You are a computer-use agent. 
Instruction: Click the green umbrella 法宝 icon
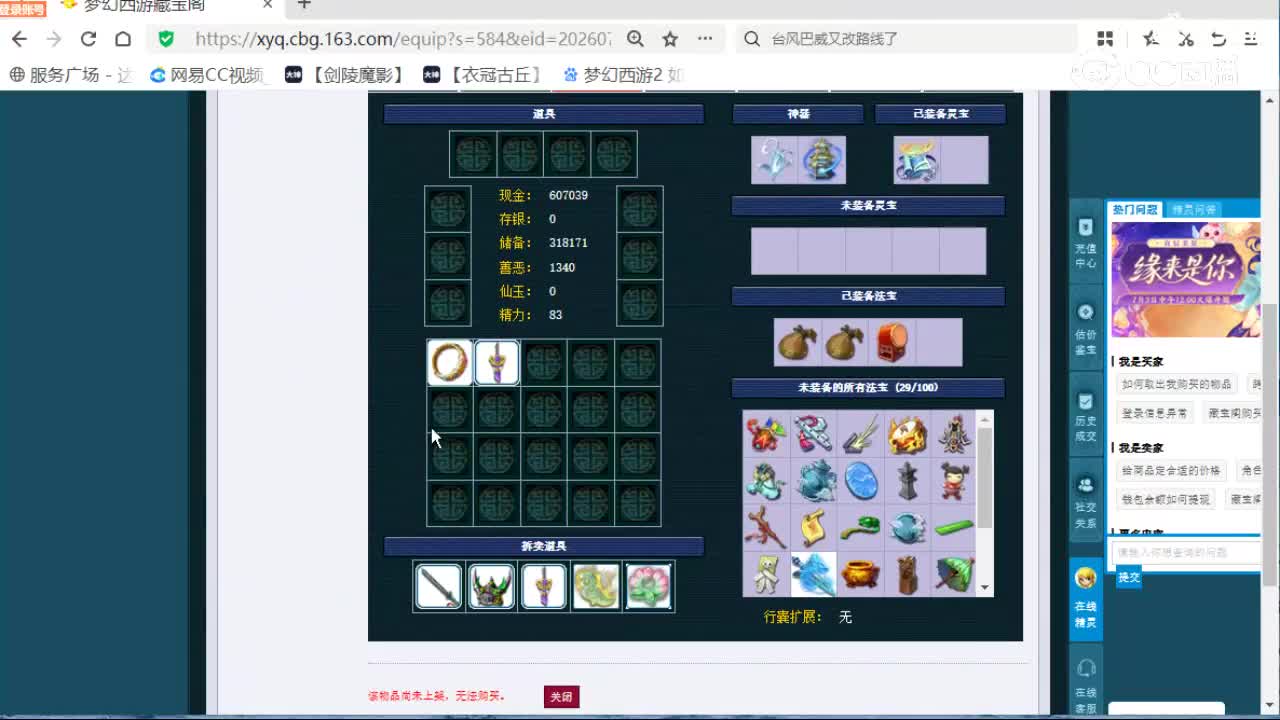955,574
